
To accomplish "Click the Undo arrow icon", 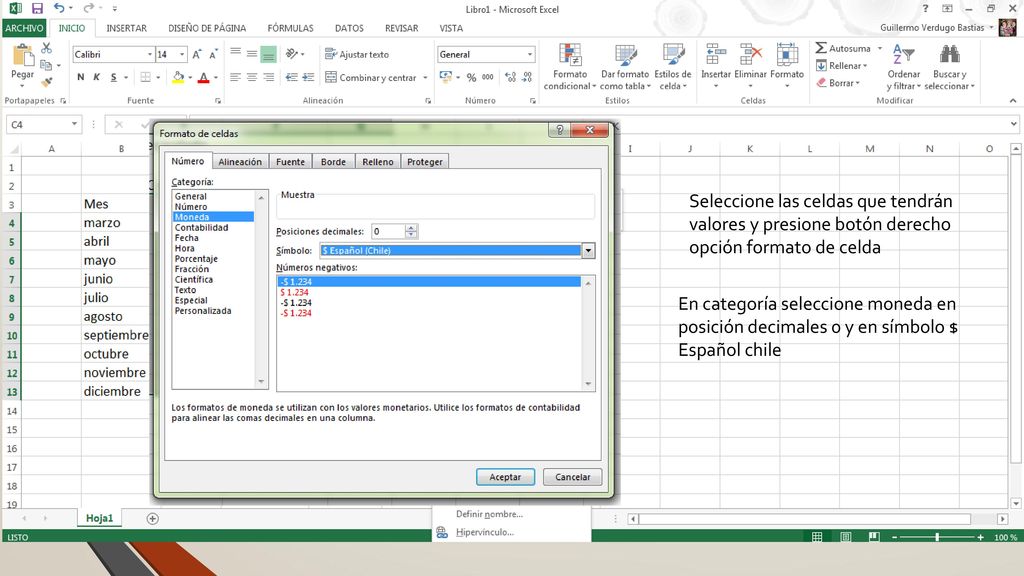I will (59, 8).
